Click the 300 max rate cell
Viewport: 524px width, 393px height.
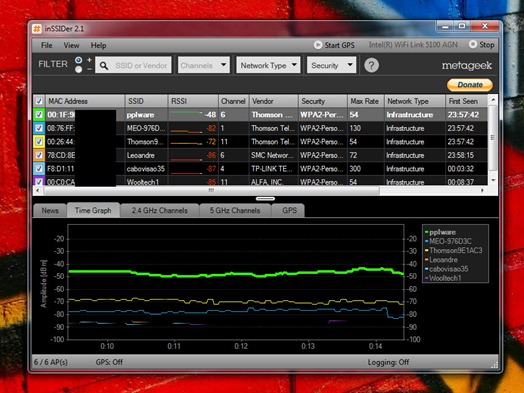(365, 169)
